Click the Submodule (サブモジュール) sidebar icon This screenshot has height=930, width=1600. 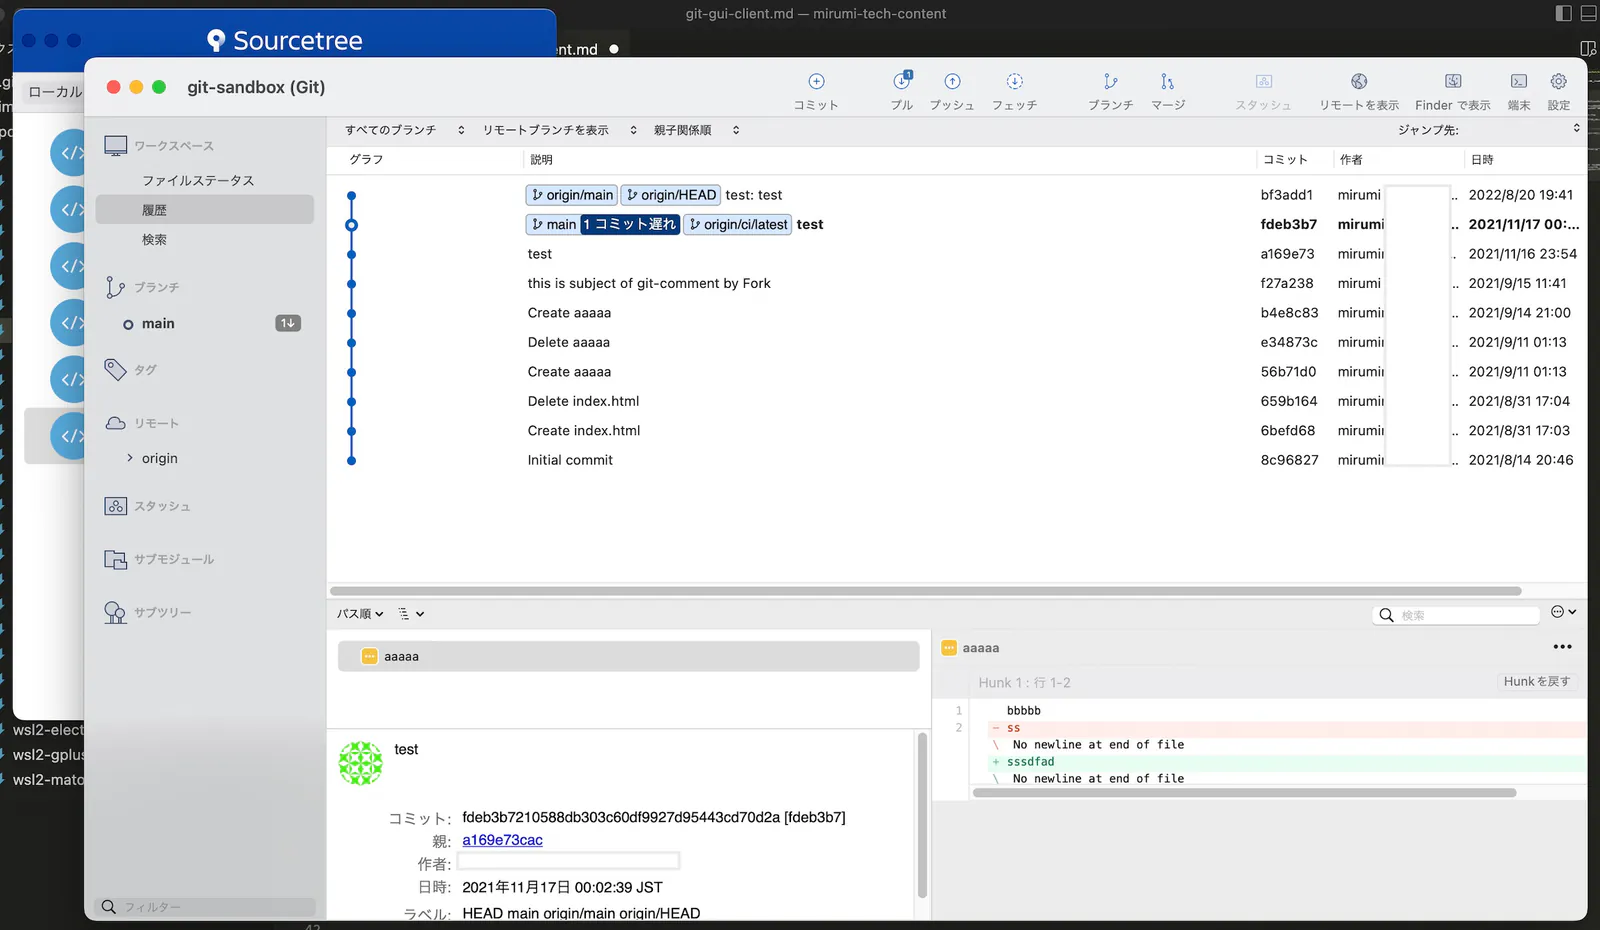click(116, 559)
